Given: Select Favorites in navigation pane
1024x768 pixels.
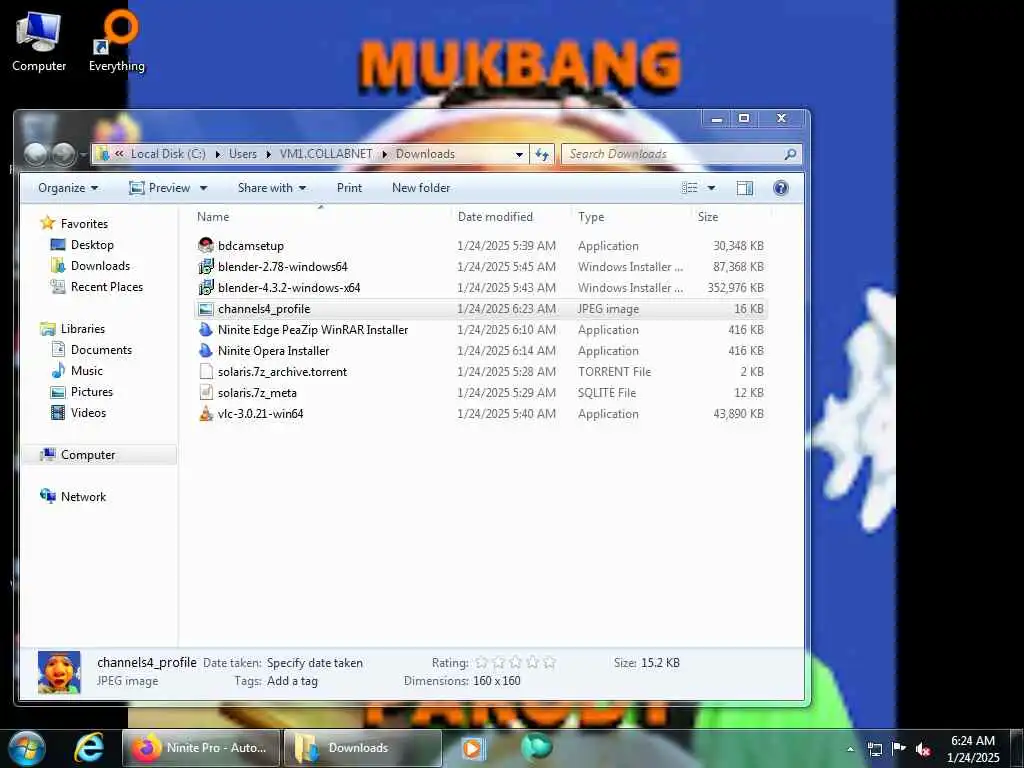Looking at the screenshot, I should tap(84, 224).
